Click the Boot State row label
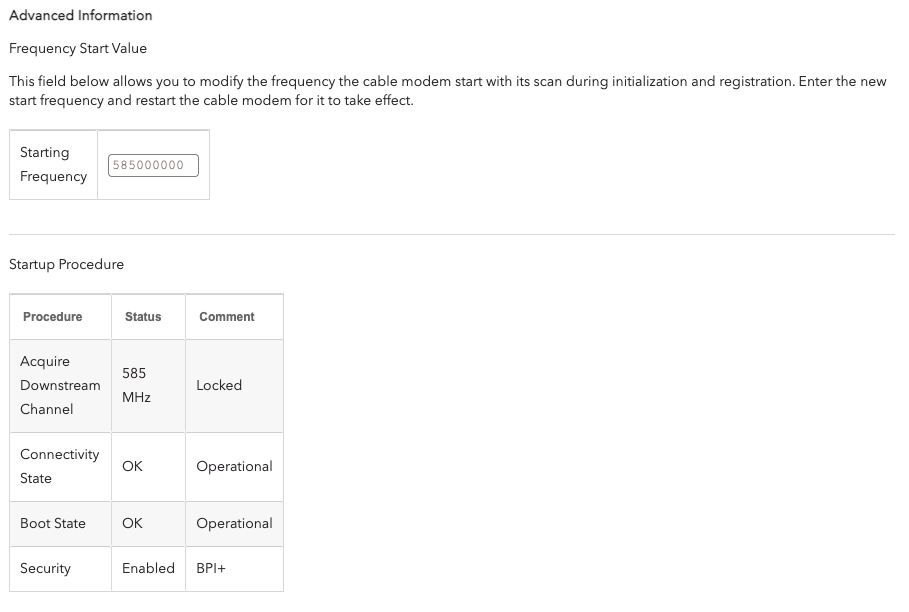The width and height of the screenshot is (909, 612). (x=53, y=523)
